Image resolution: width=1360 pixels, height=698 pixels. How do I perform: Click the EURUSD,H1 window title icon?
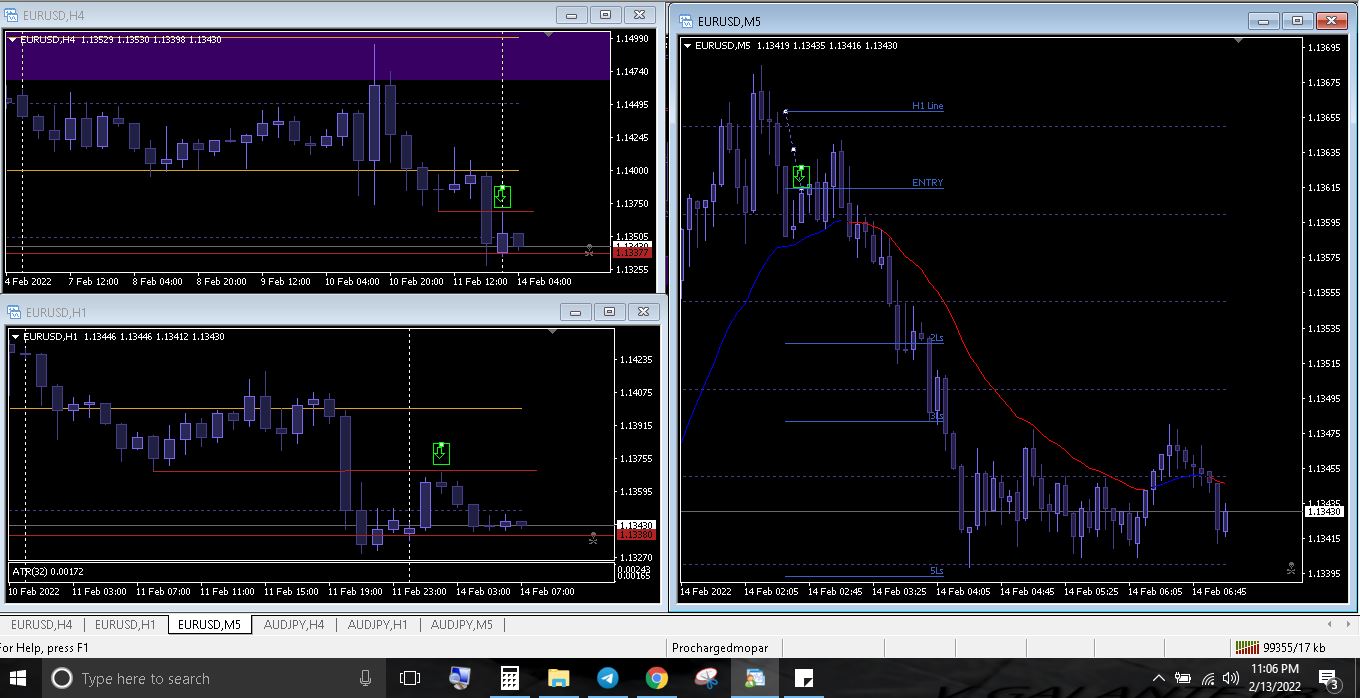pos(12,312)
